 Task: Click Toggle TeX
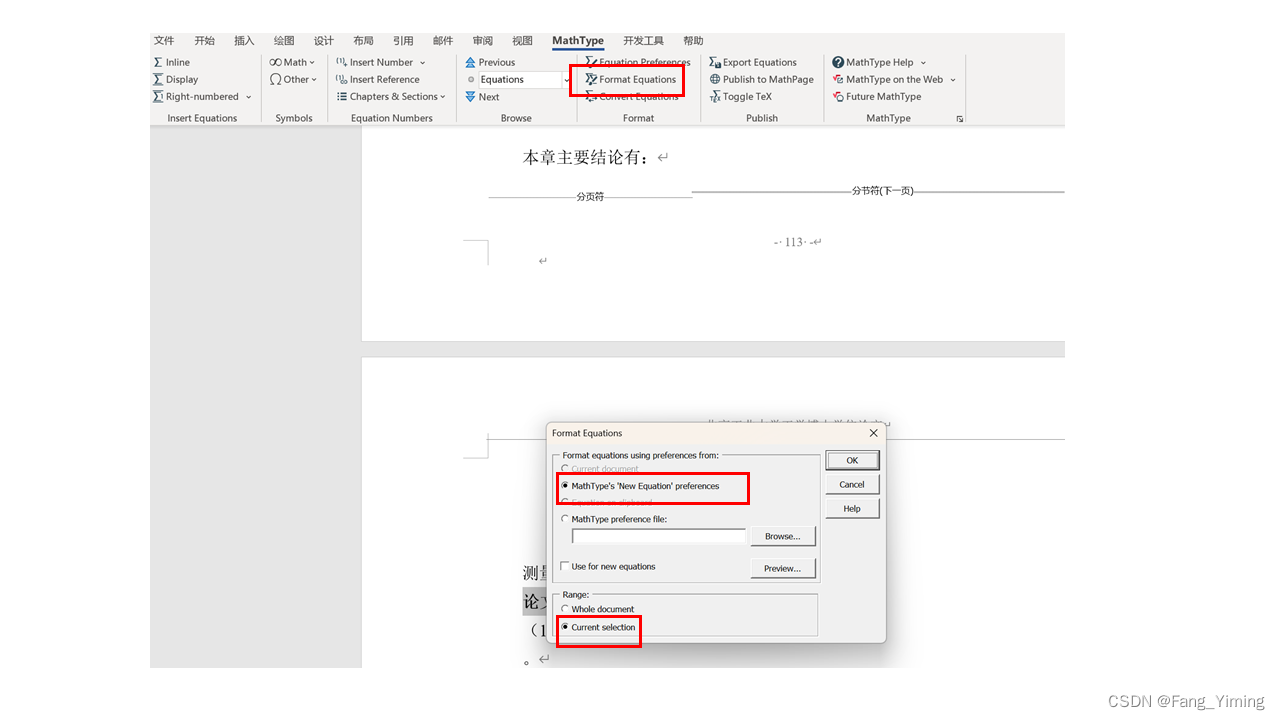tap(740, 97)
